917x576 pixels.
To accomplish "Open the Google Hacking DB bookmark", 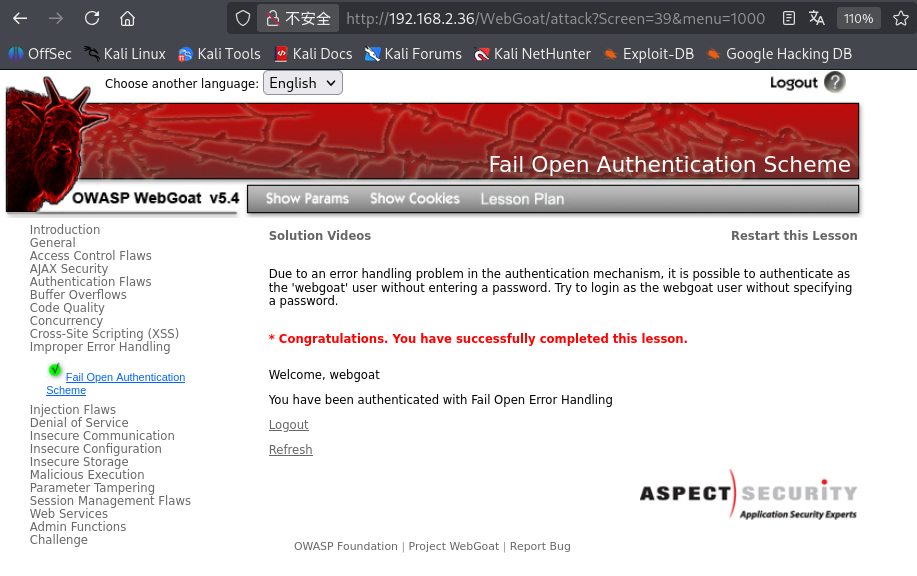I will [779, 54].
